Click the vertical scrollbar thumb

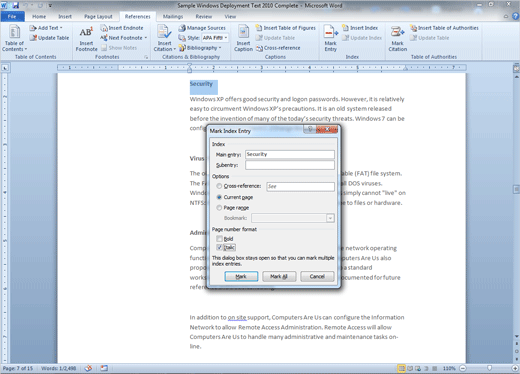[516, 190]
